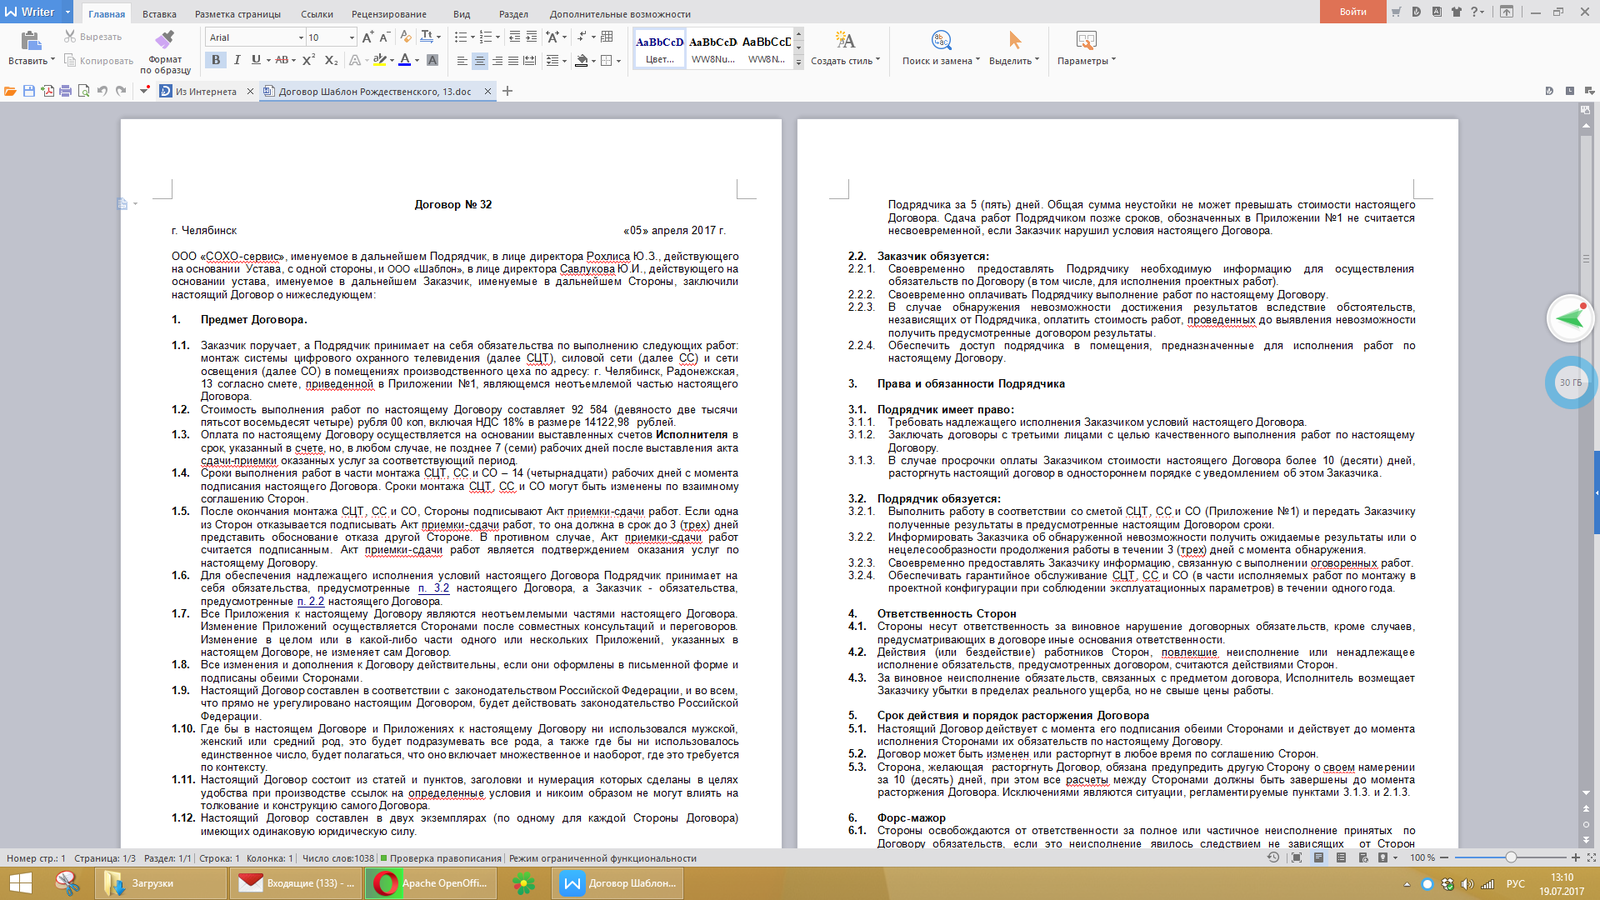Screen dimensions: 1600x900
Task: Increase paragraph indent
Action: point(531,37)
